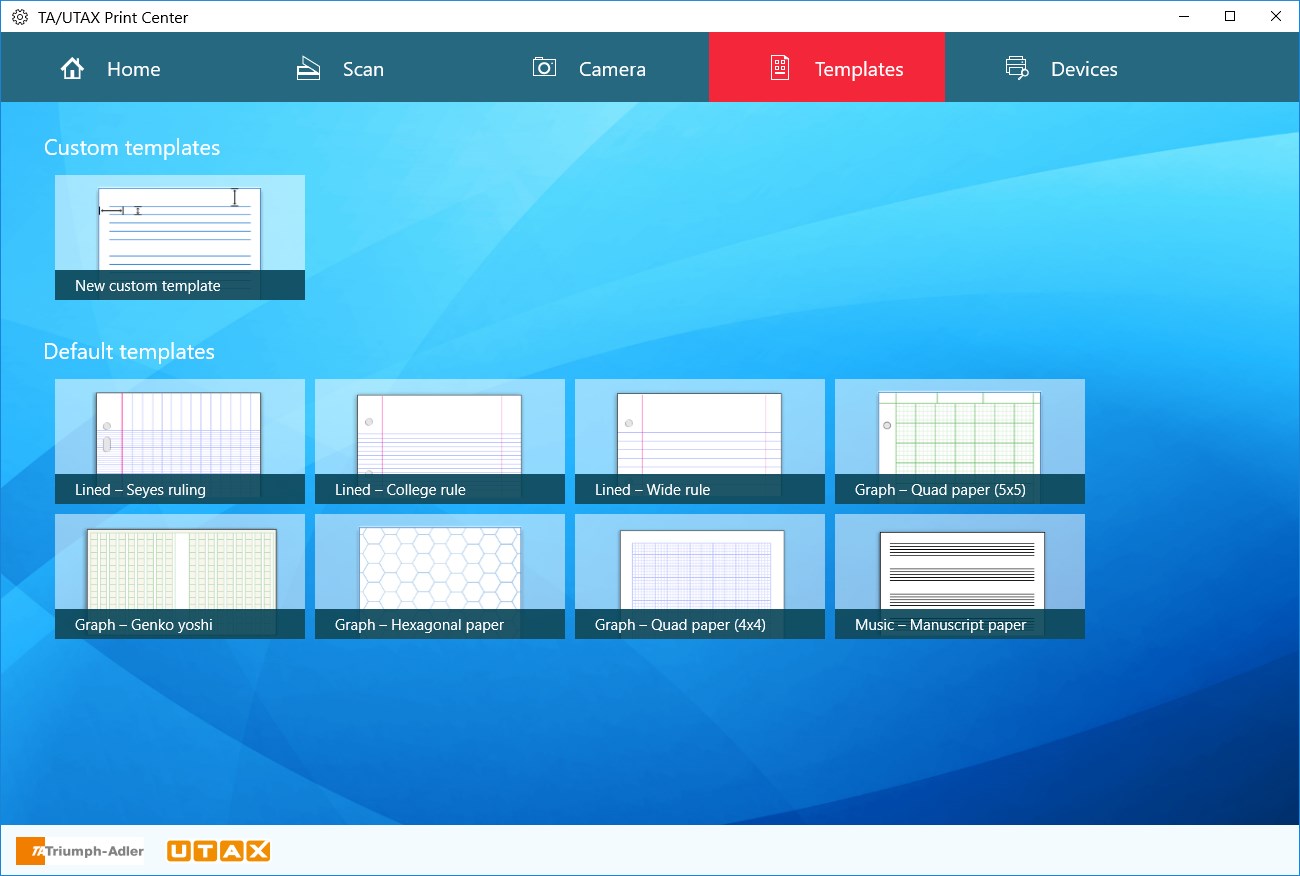
Task: Select the Music – Manuscript paper template
Action: (959, 576)
